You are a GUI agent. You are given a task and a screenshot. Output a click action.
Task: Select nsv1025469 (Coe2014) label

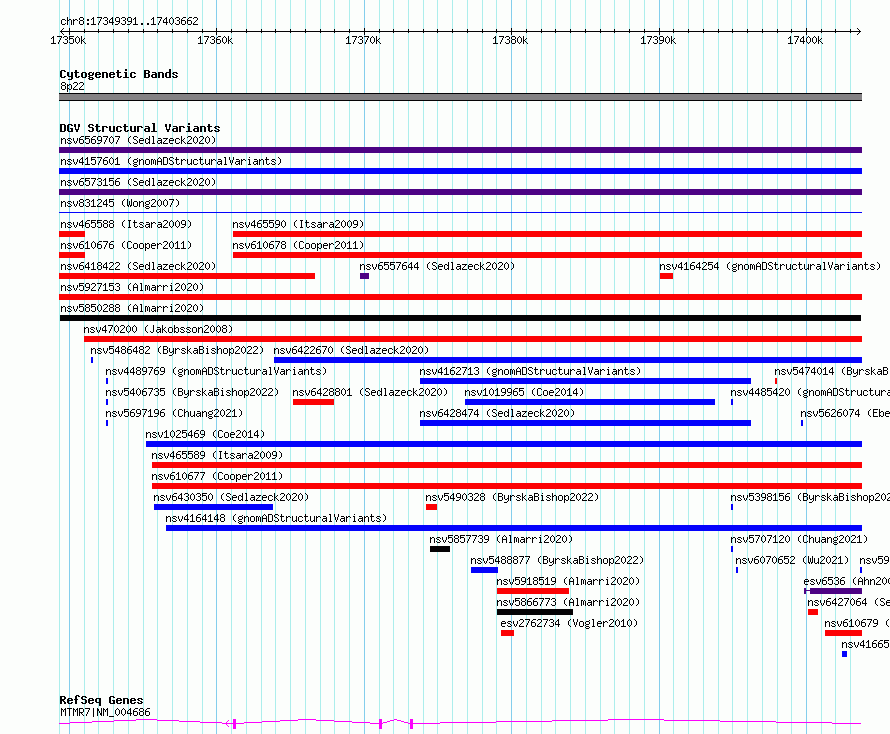pyautogui.click(x=205, y=434)
